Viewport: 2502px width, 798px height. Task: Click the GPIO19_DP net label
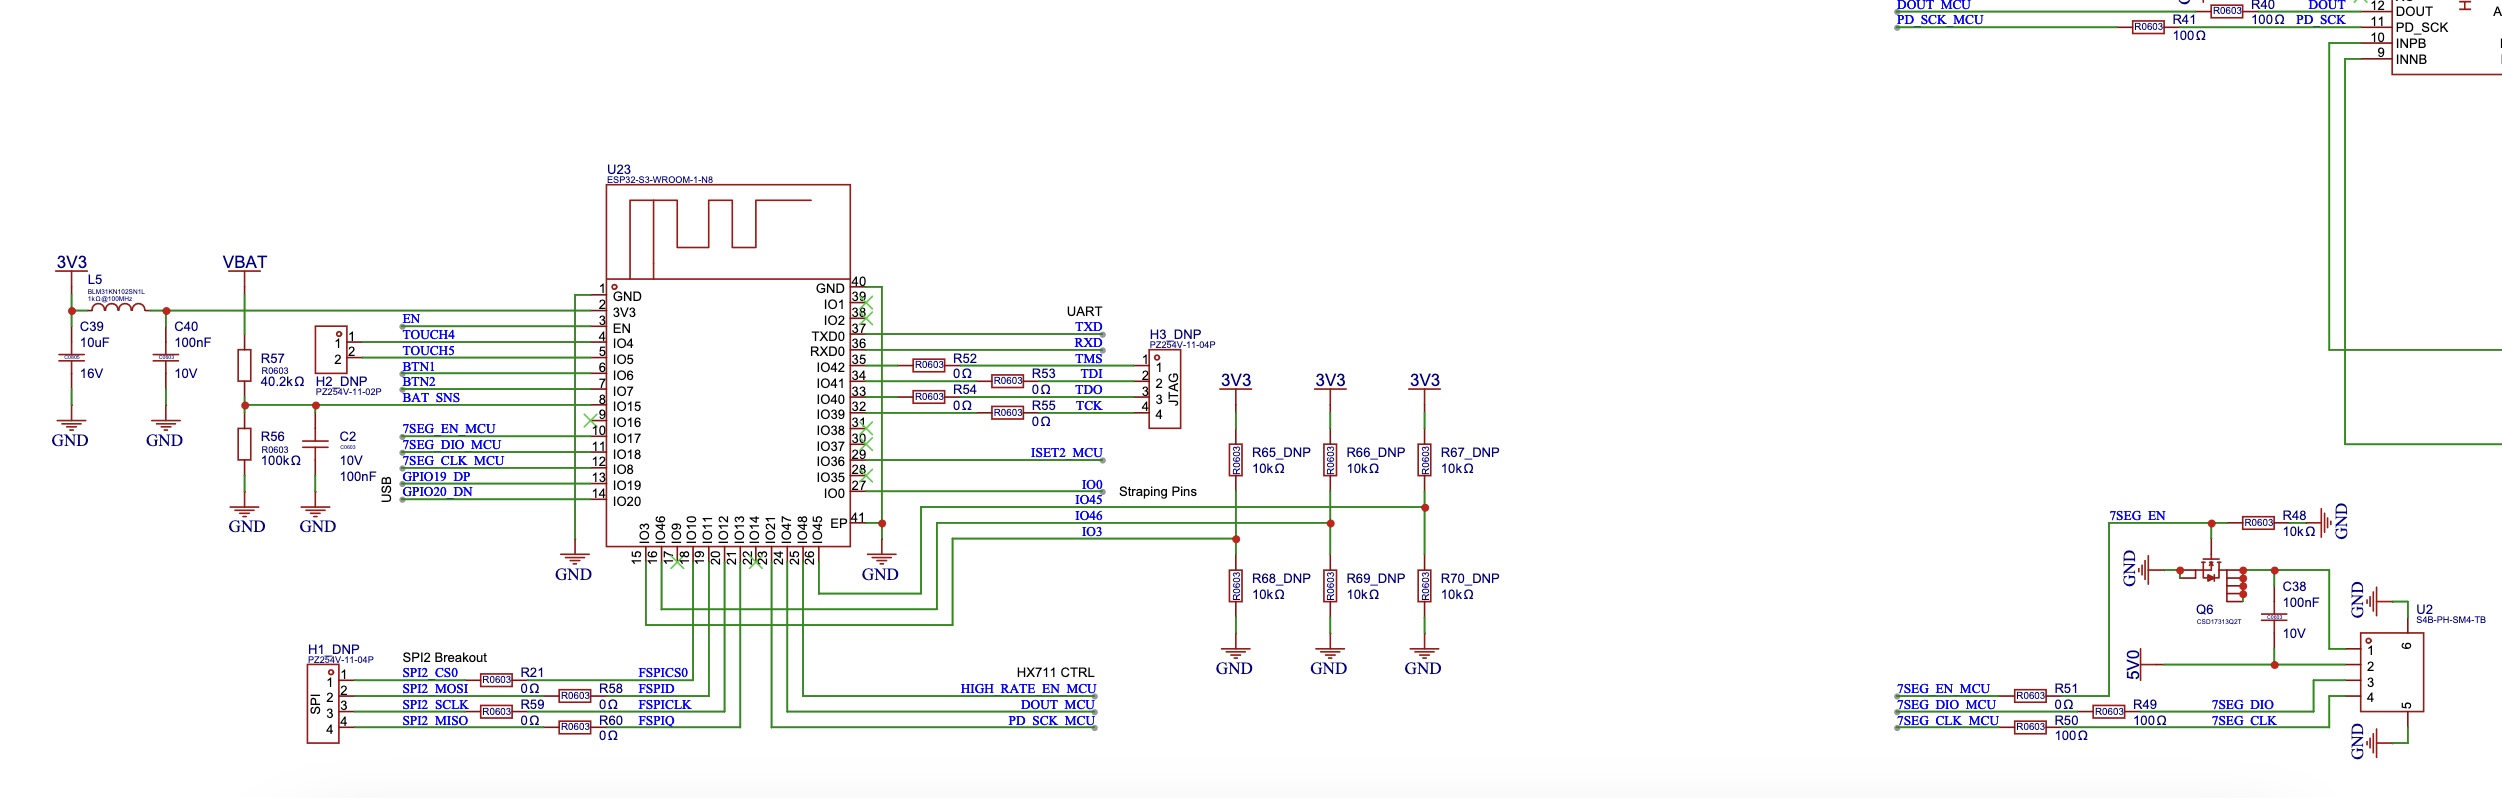click(436, 477)
